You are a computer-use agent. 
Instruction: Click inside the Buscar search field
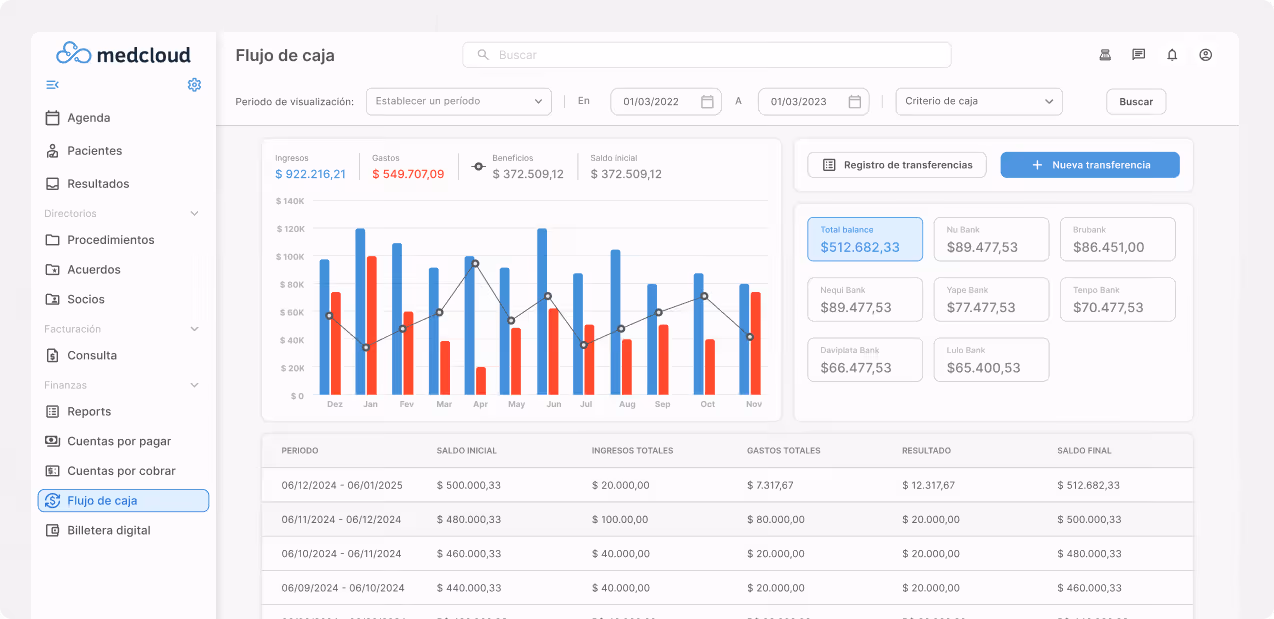pyautogui.click(x=706, y=55)
